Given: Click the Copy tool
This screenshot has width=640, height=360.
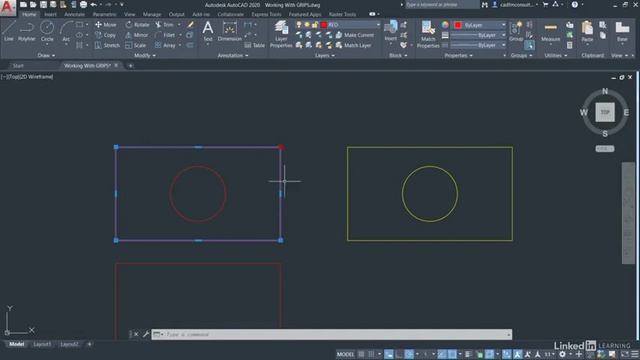Looking at the screenshot, I should (105, 35).
